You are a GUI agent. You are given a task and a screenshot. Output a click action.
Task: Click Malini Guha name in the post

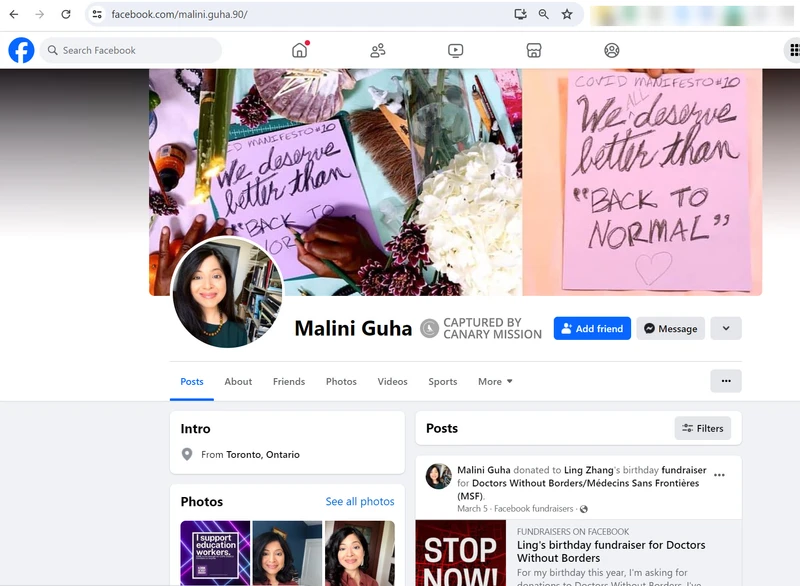pyautogui.click(x=484, y=470)
